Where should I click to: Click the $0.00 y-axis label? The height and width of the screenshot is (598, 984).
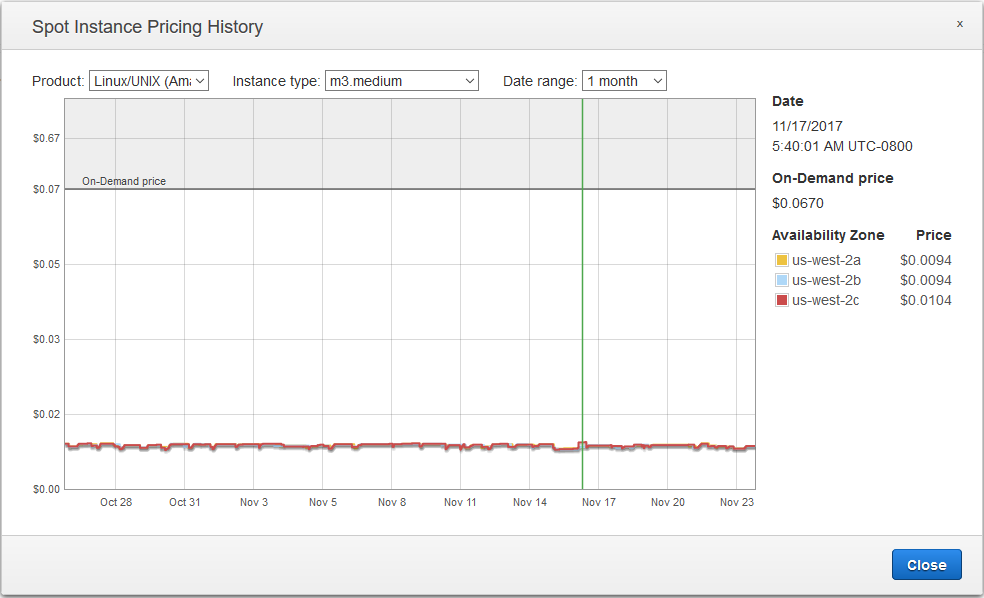click(46, 489)
